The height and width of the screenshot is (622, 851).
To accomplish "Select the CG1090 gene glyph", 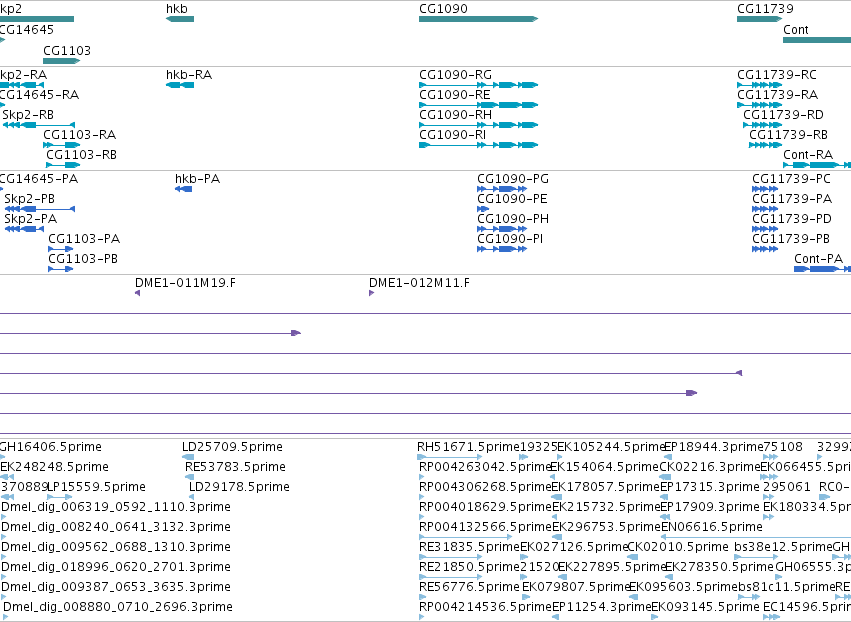I will [x=478, y=19].
